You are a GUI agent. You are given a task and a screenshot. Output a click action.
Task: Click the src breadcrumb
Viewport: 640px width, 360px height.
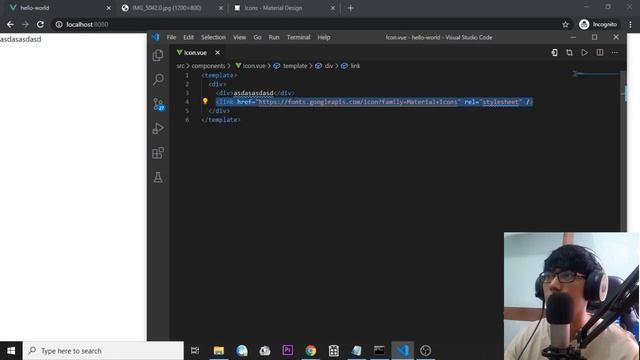coord(180,66)
